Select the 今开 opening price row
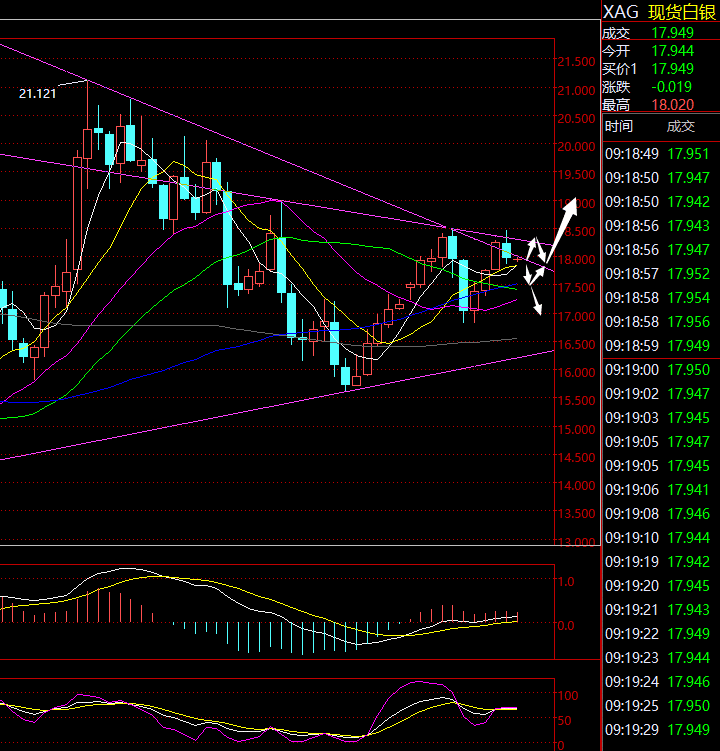Image resolution: width=720 pixels, height=751 pixels. click(x=660, y=50)
